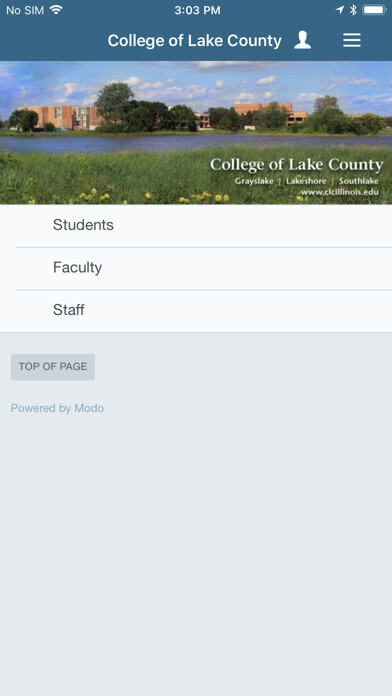Screen dimensions: 392x696
Task: Tap the www.clcillinois.edu text in banner
Action: tap(340, 193)
